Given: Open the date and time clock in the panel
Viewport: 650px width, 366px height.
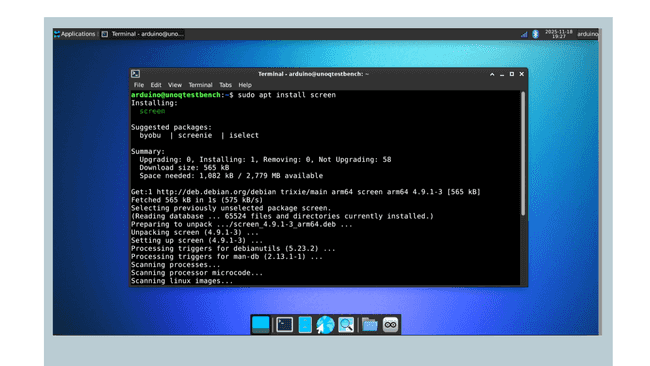Looking at the screenshot, I should pyautogui.click(x=558, y=34).
